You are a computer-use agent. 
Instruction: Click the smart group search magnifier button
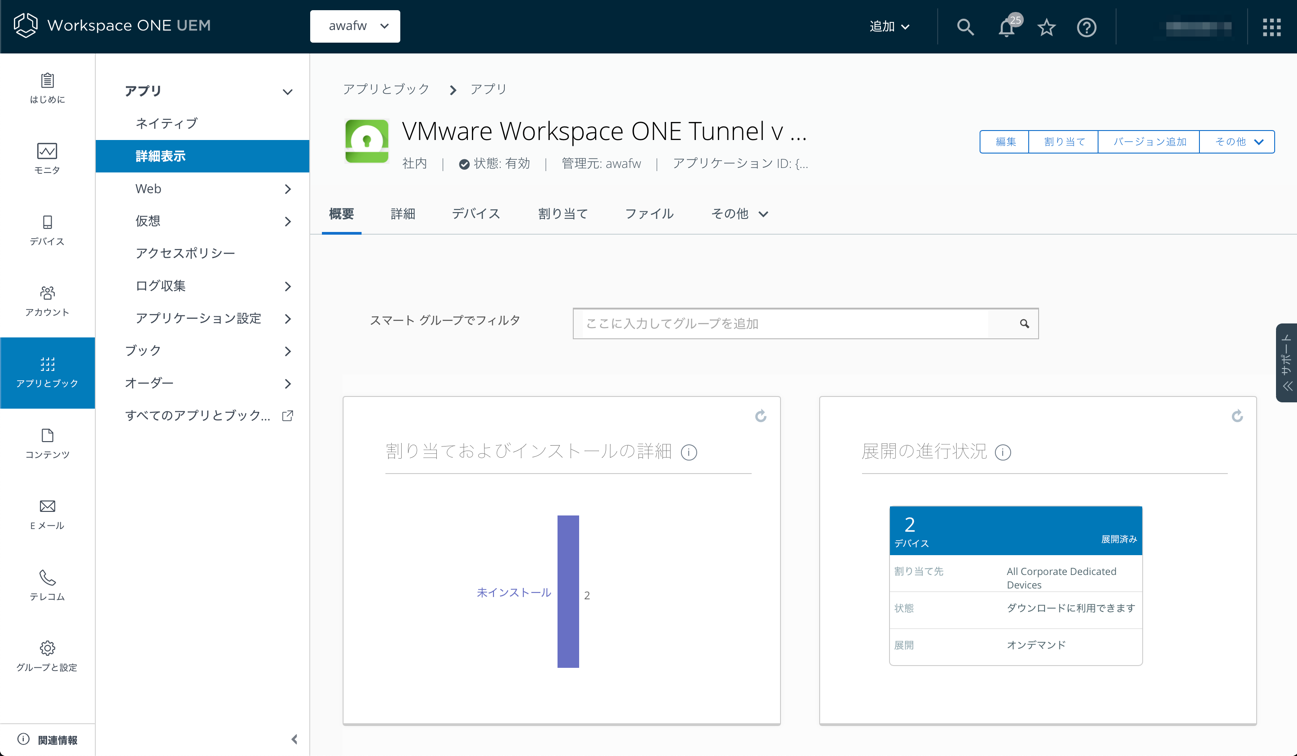point(1024,324)
